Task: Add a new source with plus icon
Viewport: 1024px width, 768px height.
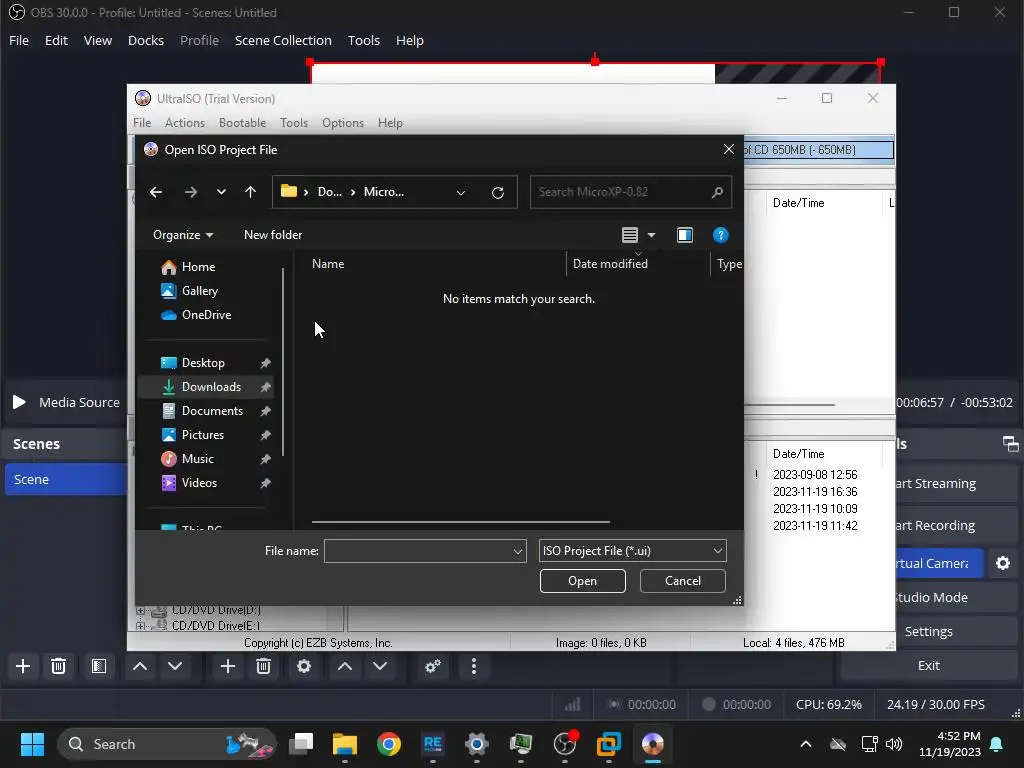Action: point(228,667)
